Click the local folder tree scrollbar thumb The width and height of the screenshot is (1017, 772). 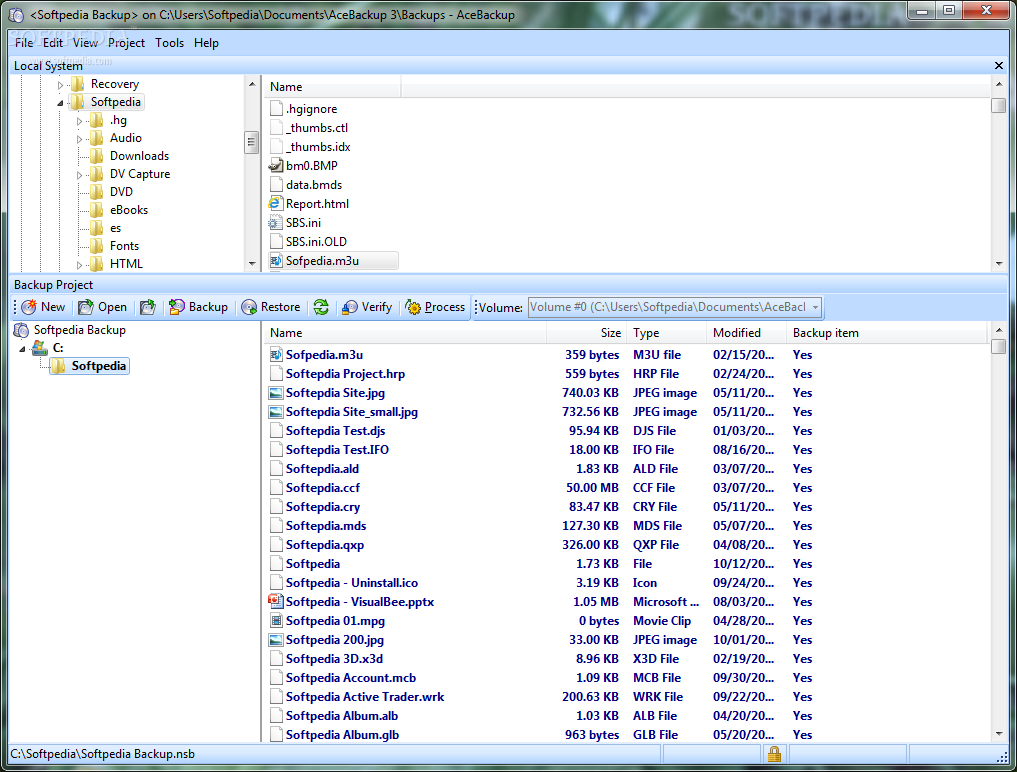click(252, 142)
